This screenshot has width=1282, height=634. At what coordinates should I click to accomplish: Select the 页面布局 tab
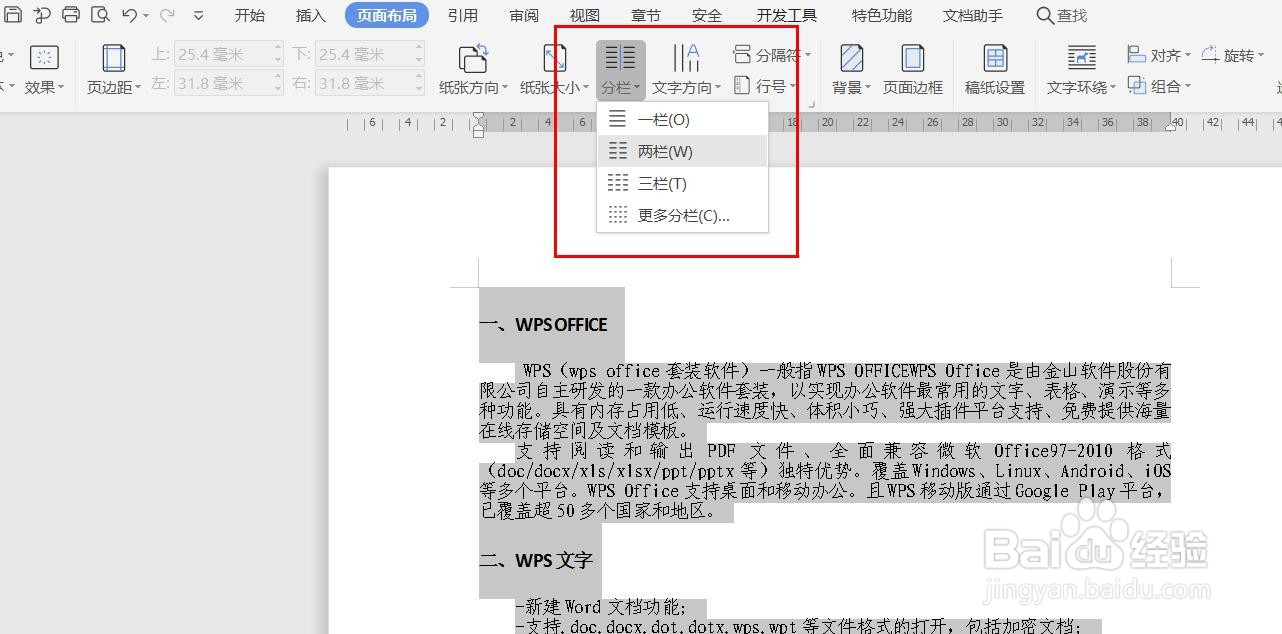(x=386, y=15)
